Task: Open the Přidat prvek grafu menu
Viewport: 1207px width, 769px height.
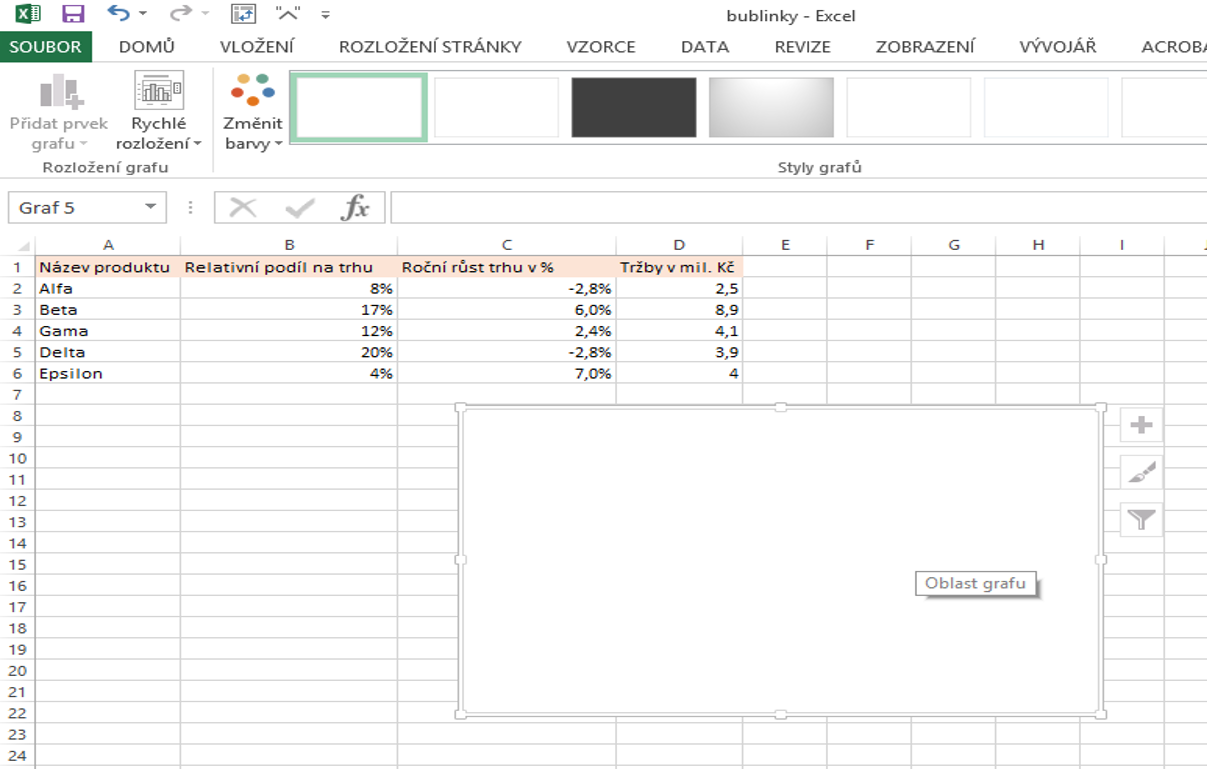Action: tap(58, 112)
